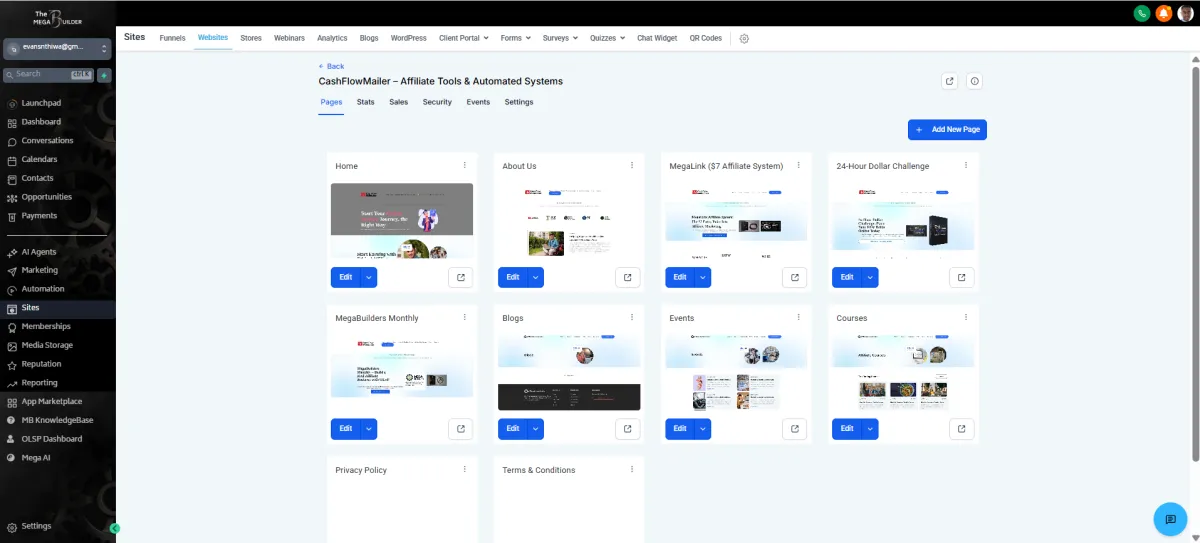Image resolution: width=1200 pixels, height=543 pixels.
Task: Preview the Blogs page in new tab
Action: (x=627, y=429)
